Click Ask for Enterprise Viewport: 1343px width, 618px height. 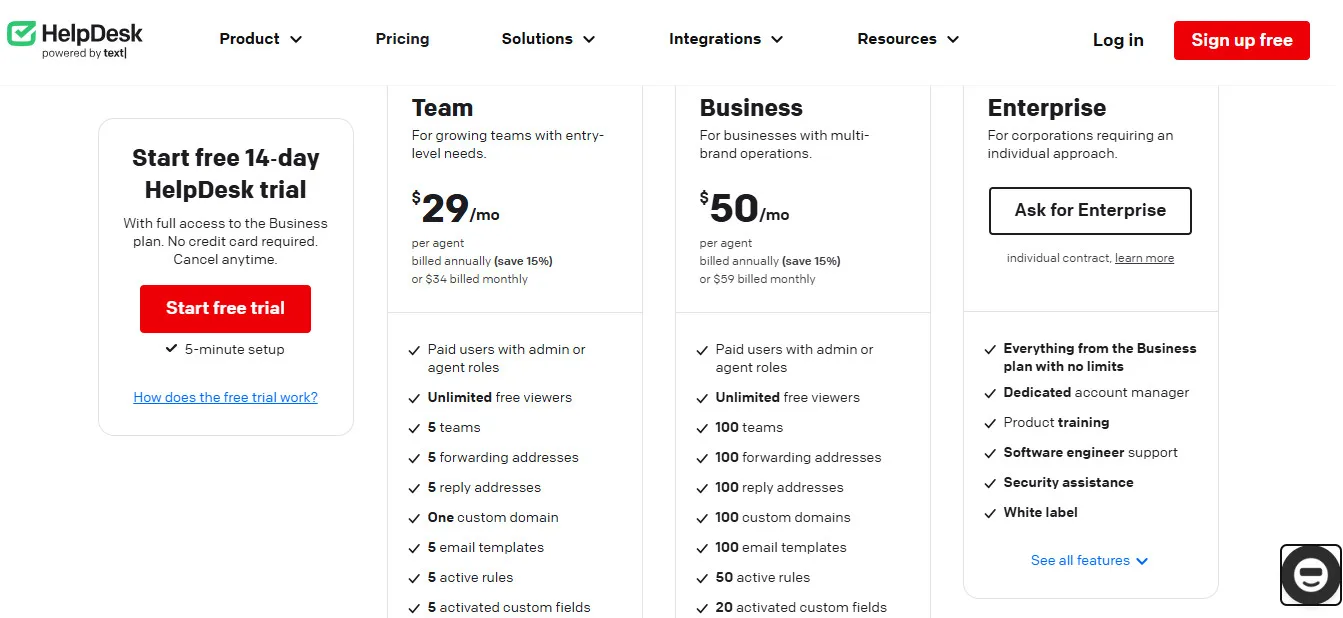1089,211
